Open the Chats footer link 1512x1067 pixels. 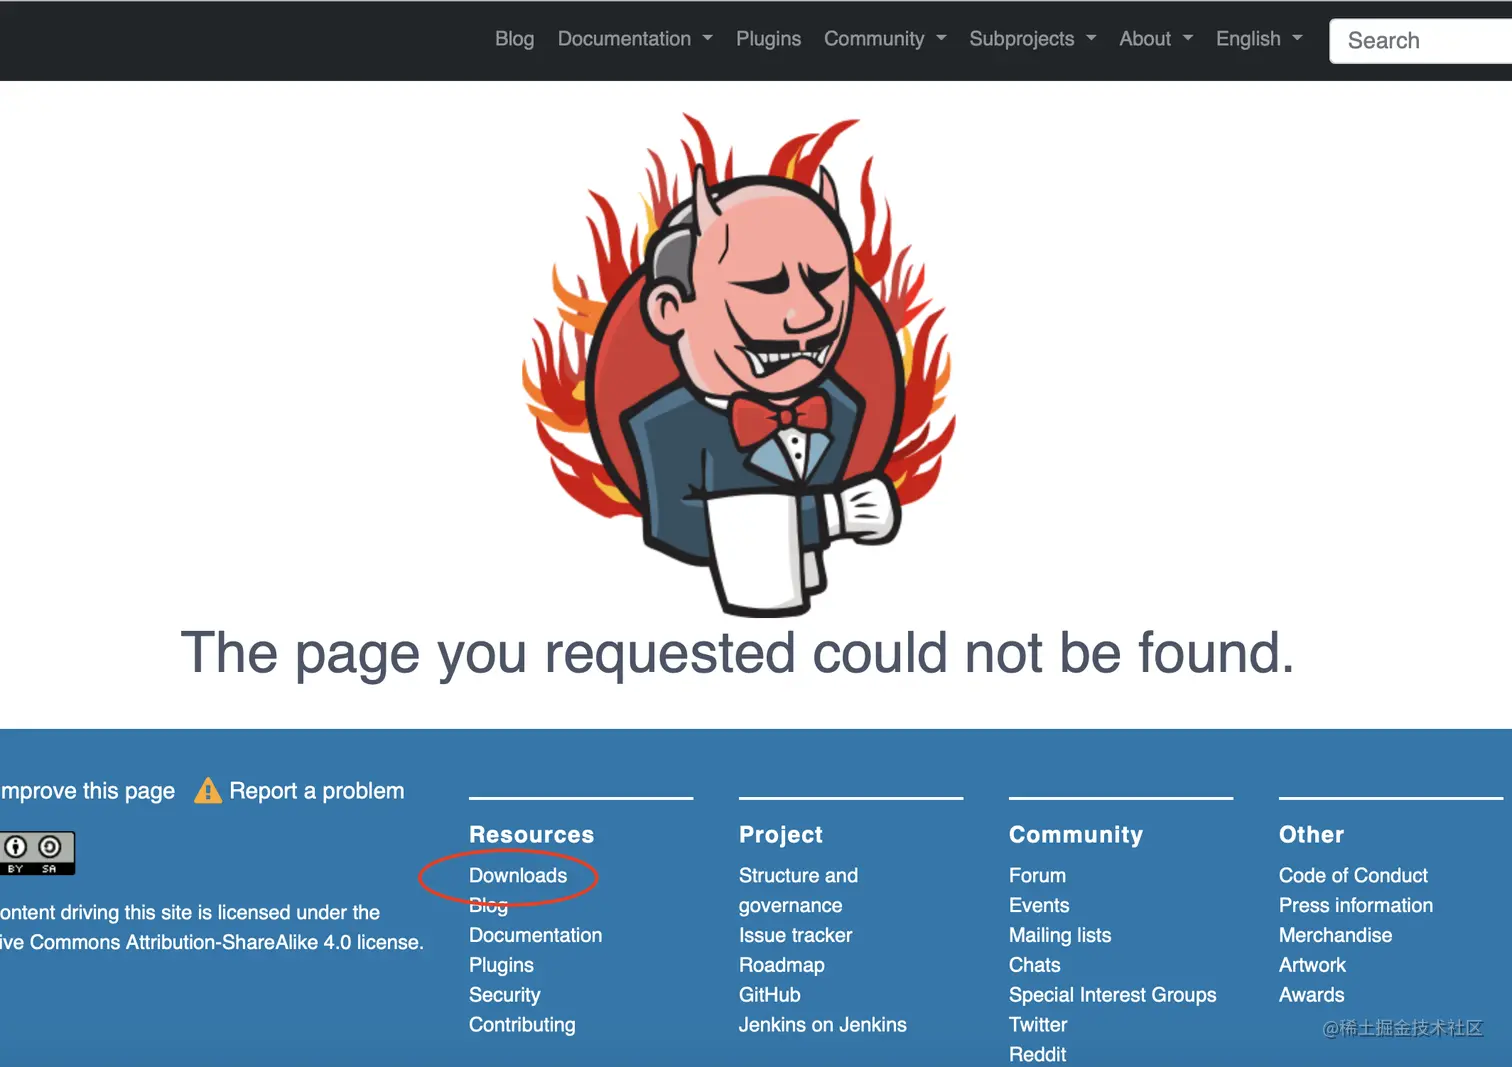coord(1034,965)
